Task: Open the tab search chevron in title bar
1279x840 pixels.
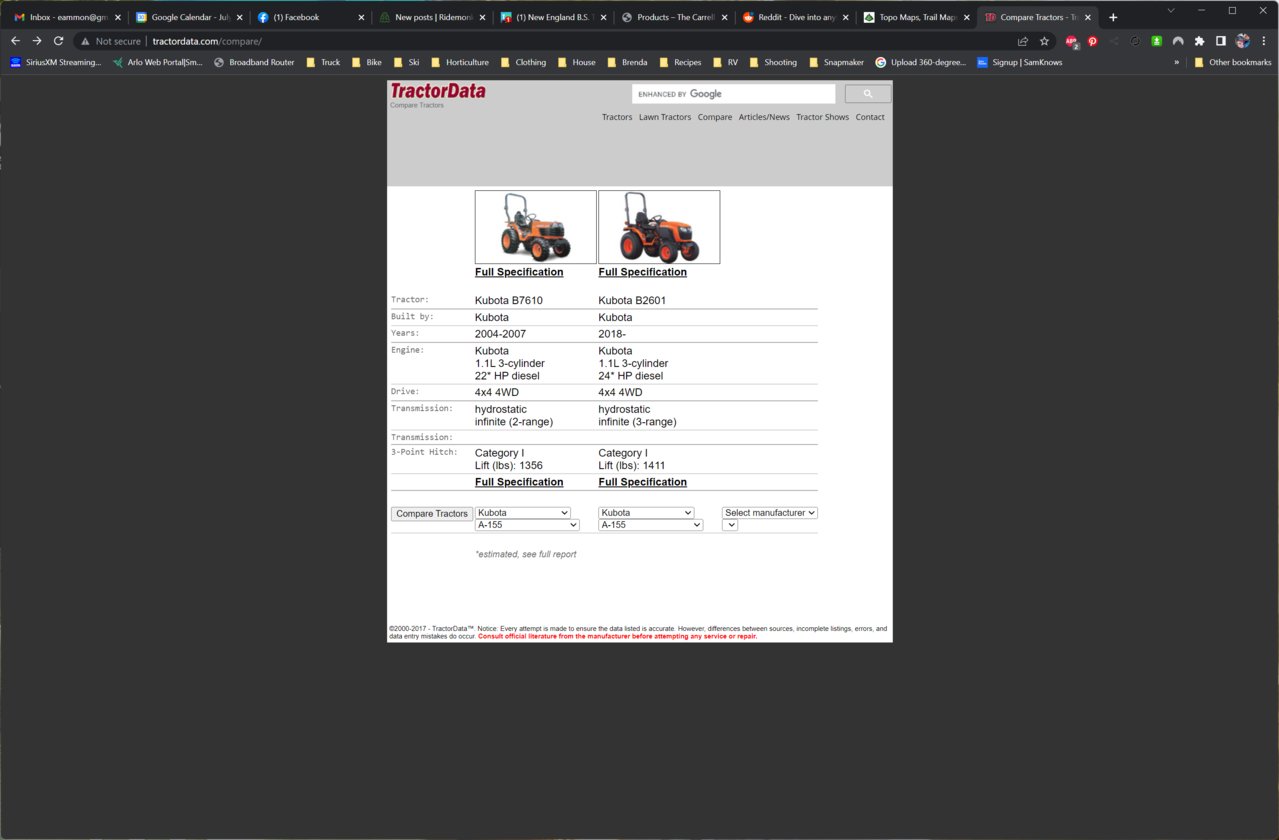Action: coord(1170,10)
